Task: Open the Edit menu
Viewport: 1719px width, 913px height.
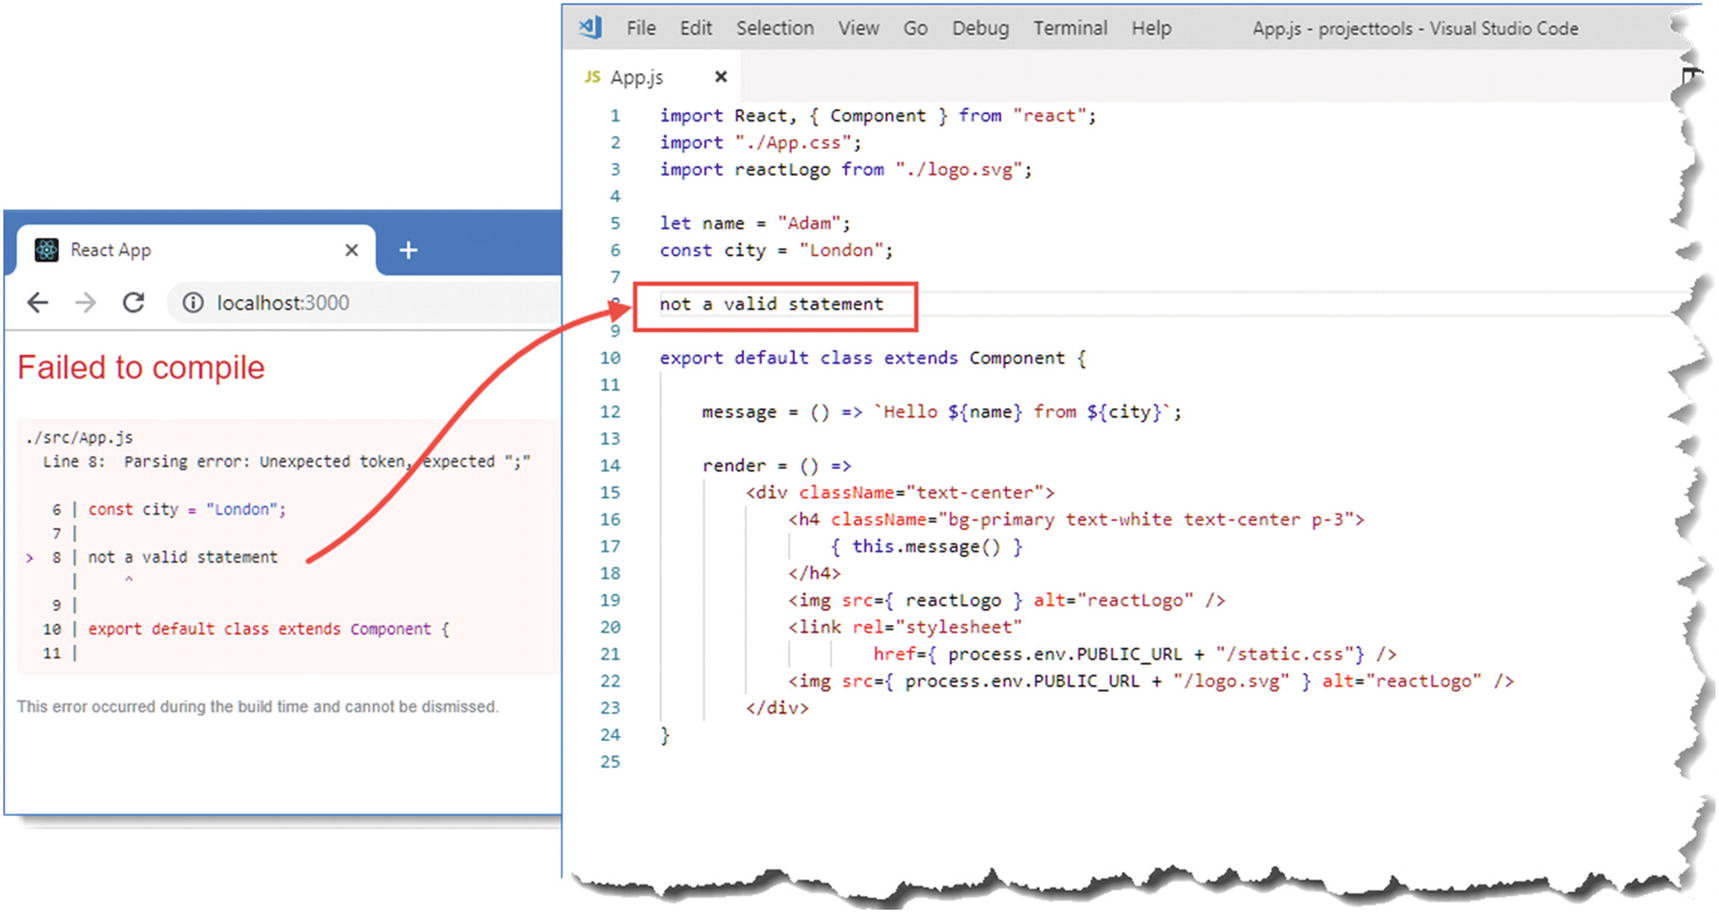Action: click(x=695, y=28)
